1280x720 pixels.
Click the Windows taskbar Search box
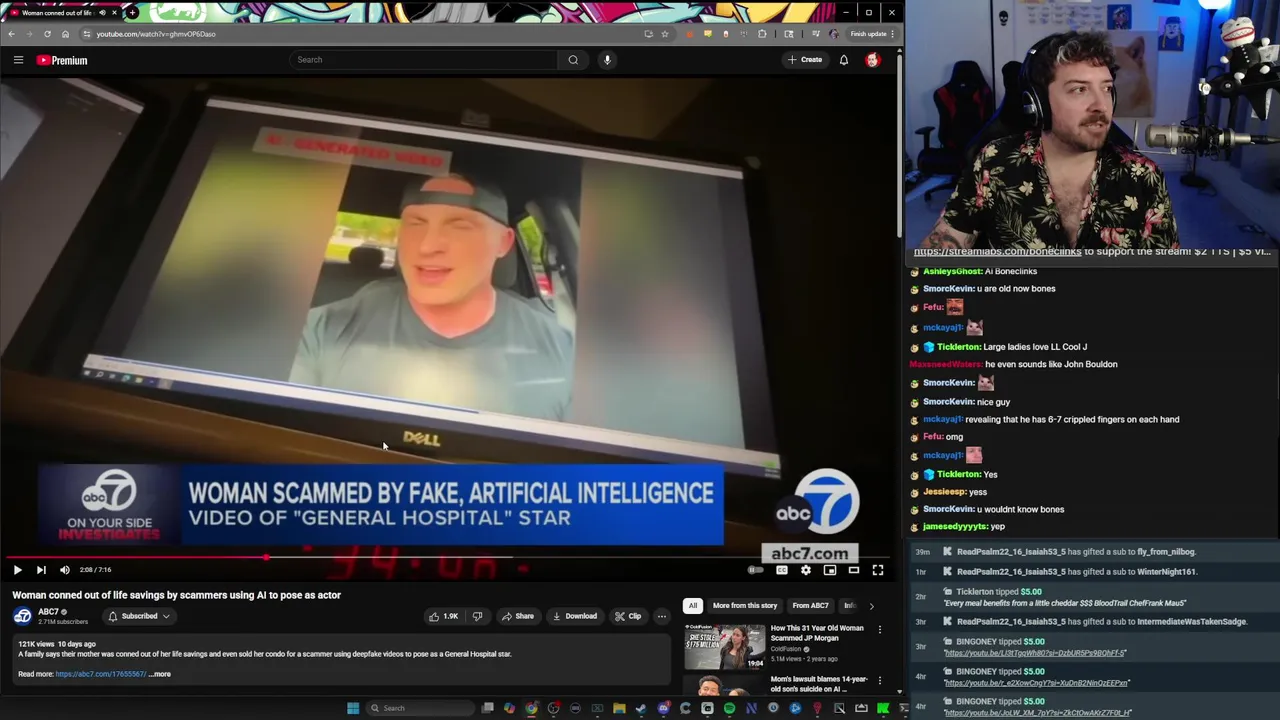click(x=420, y=708)
